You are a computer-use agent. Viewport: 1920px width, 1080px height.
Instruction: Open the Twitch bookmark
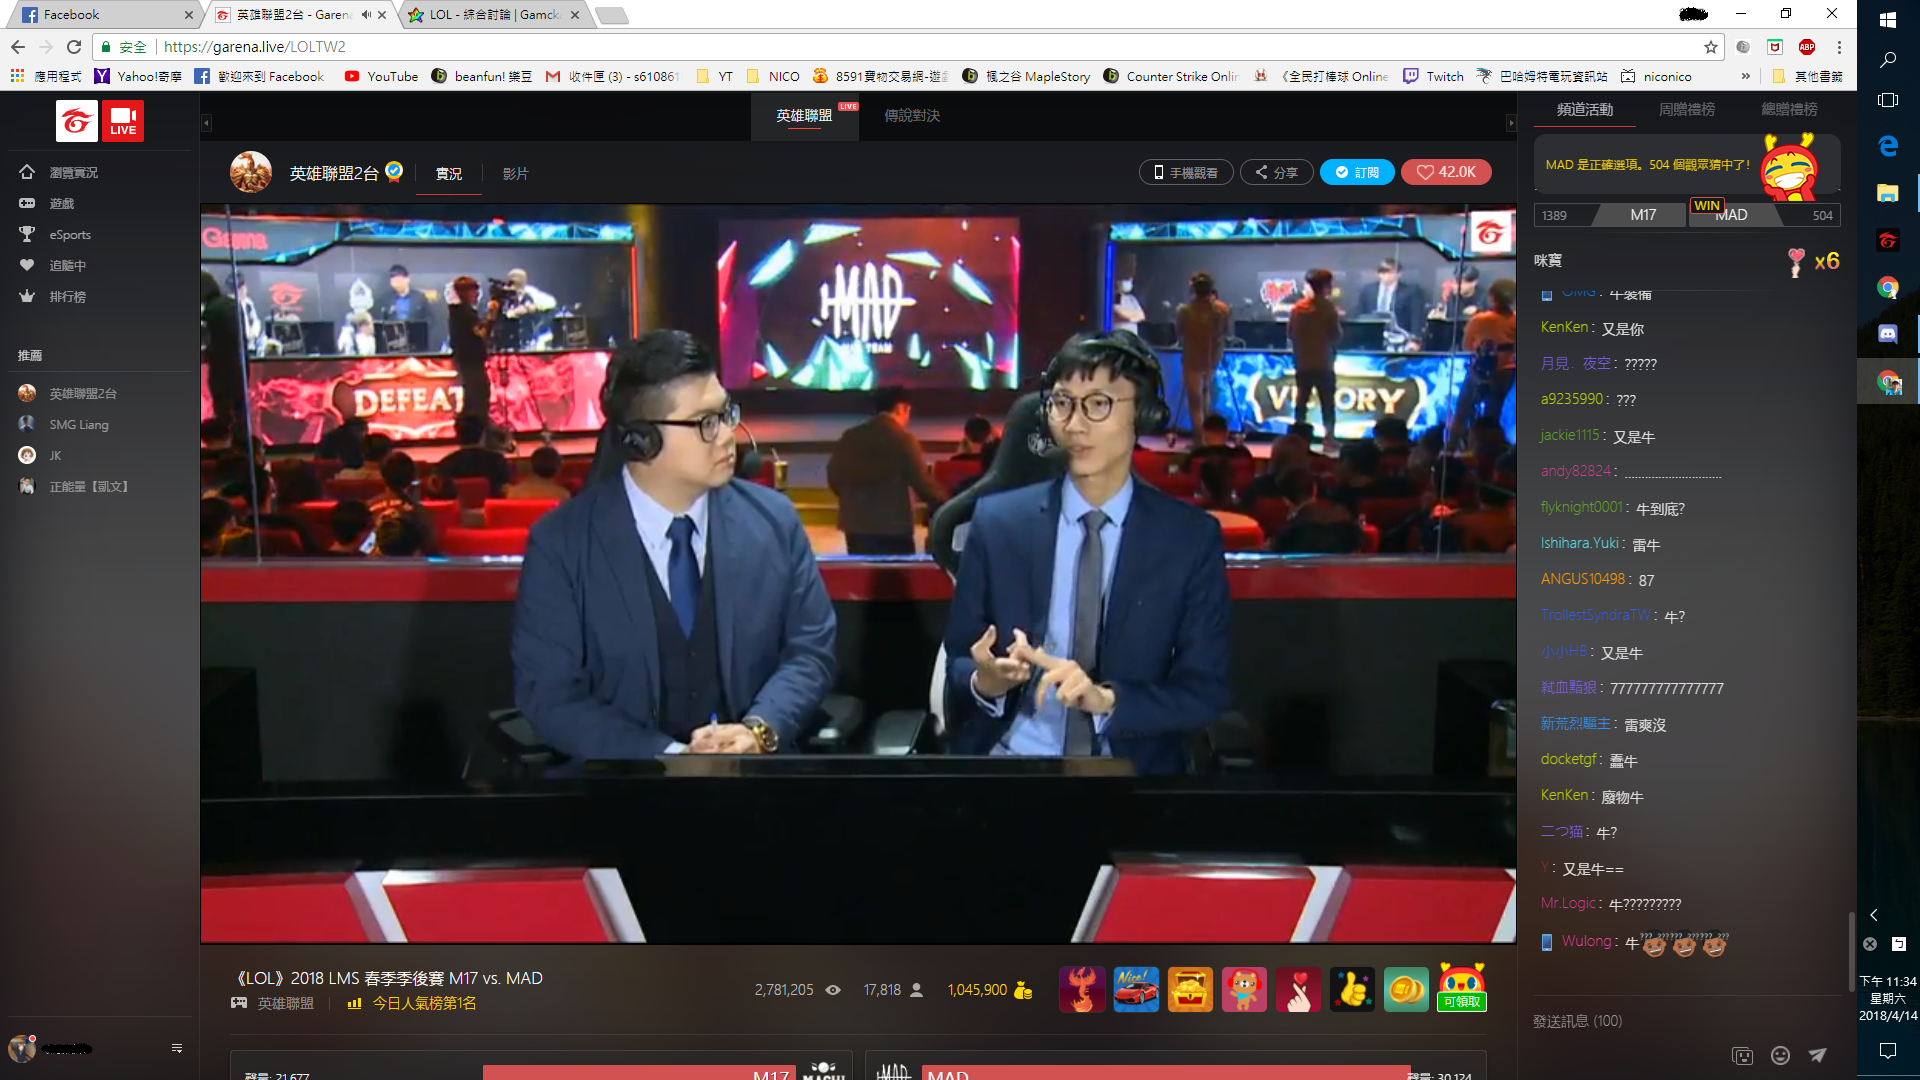(x=1434, y=76)
